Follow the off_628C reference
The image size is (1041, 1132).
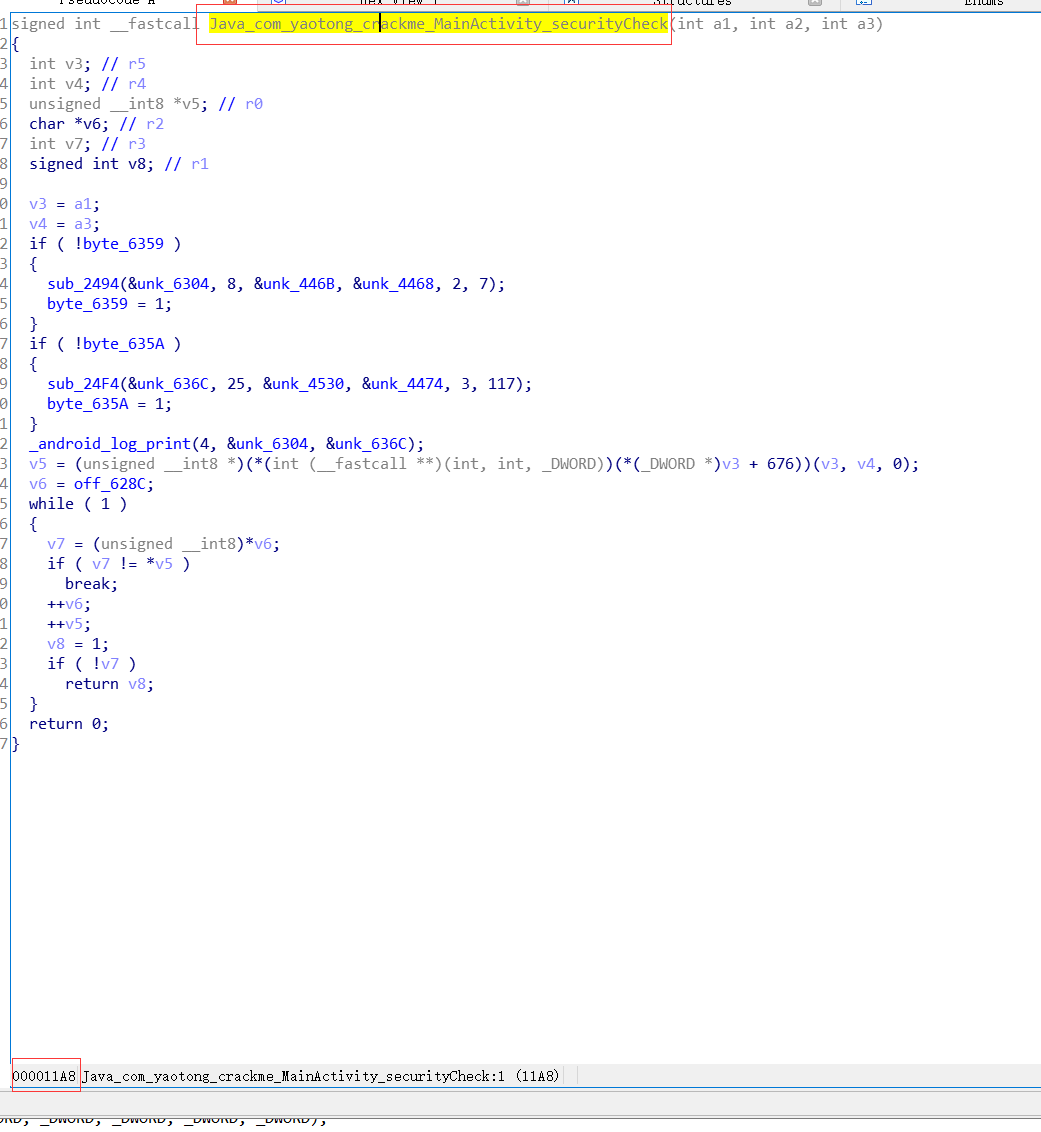point(110,484)
